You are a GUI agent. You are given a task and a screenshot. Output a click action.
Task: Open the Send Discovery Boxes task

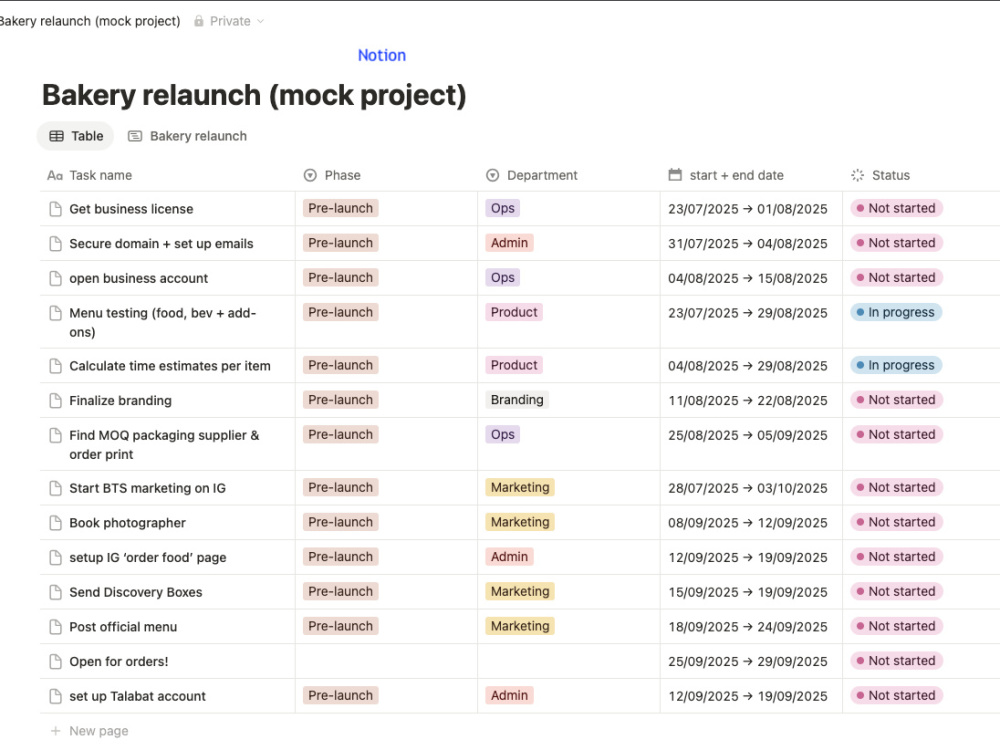(135, 592)
